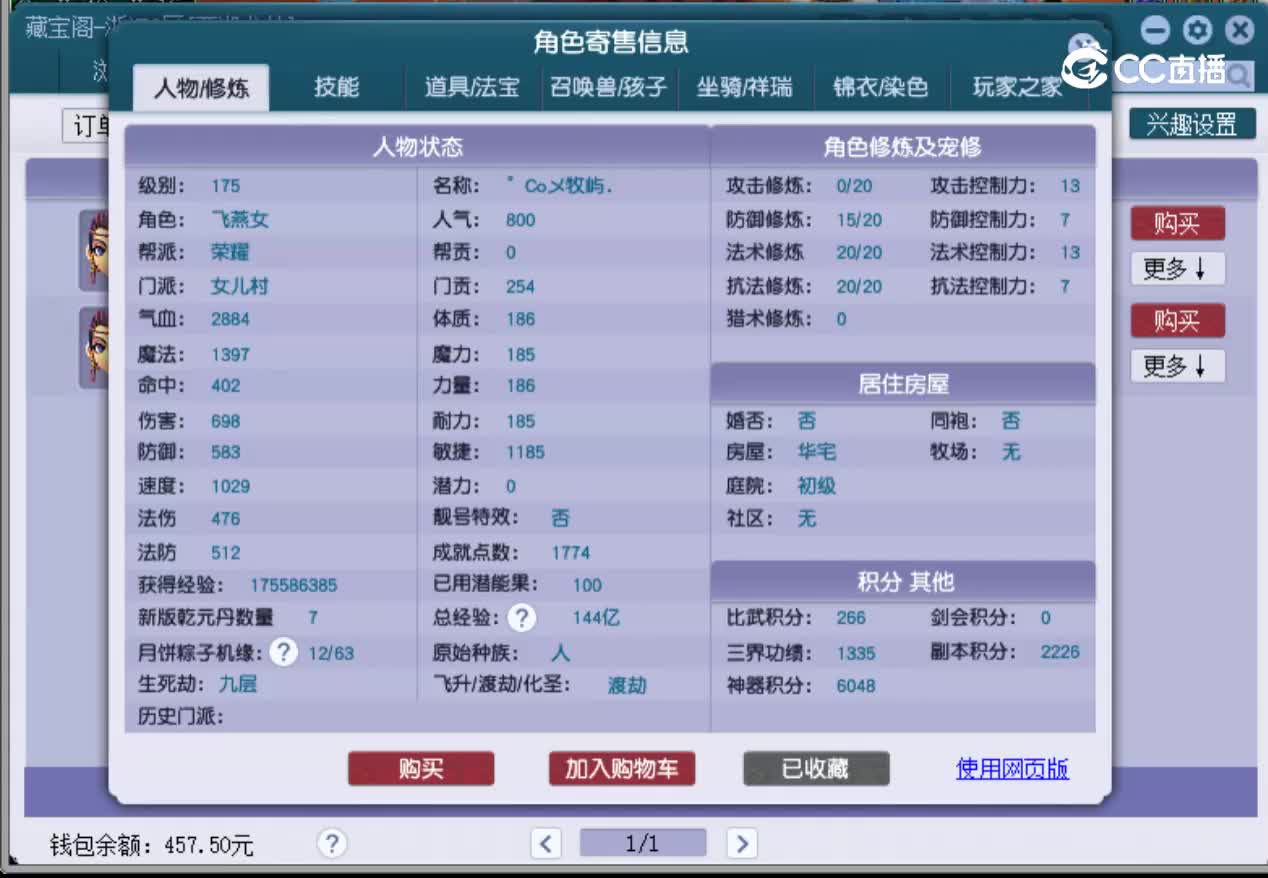1268x878 pixels.
Task: Click the character avatar thumbnail on left
Action: point(96,250)
